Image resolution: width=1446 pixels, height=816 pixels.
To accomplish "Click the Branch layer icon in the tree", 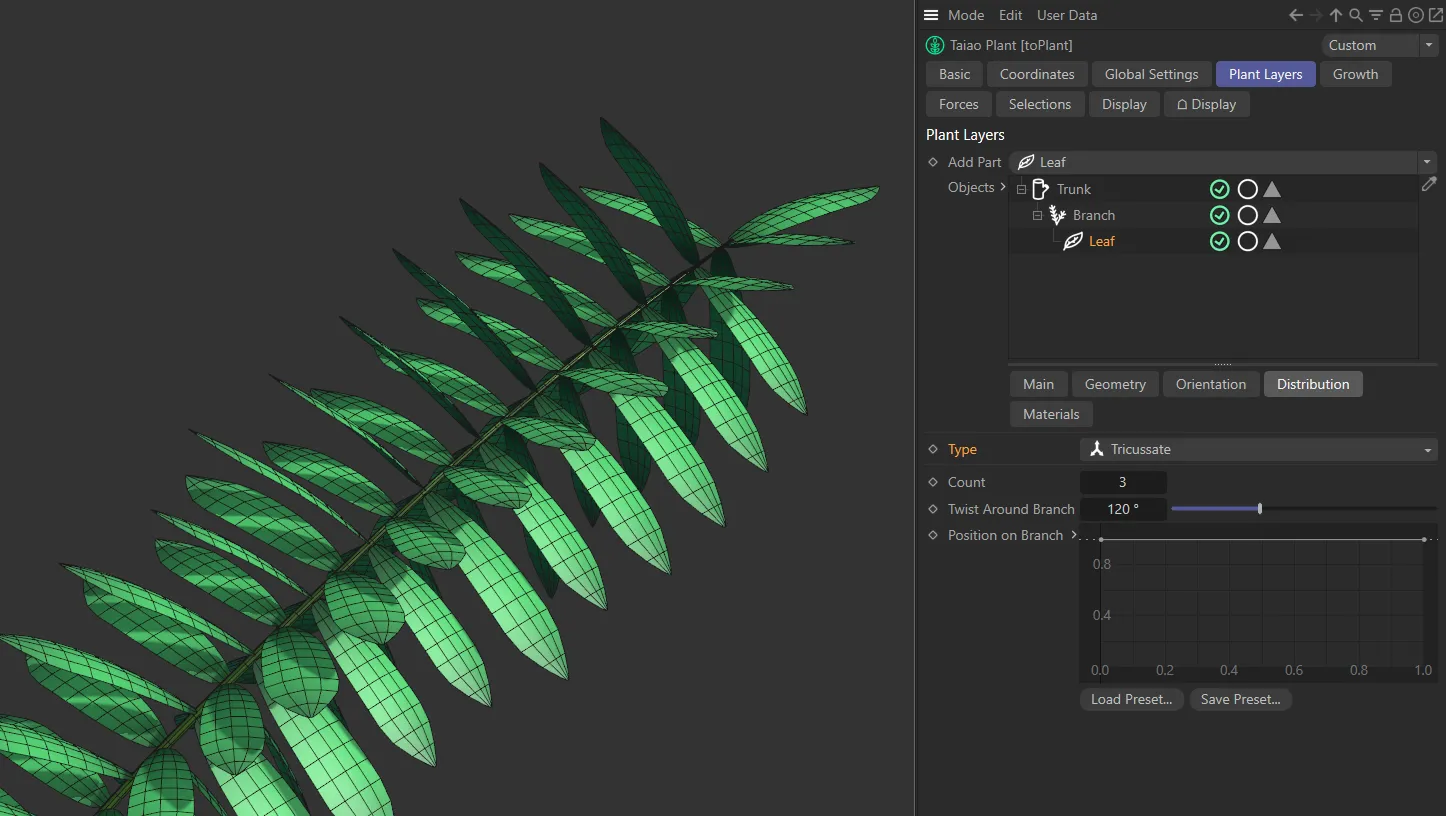I will pyautogui.click(x=1056, y=214).
